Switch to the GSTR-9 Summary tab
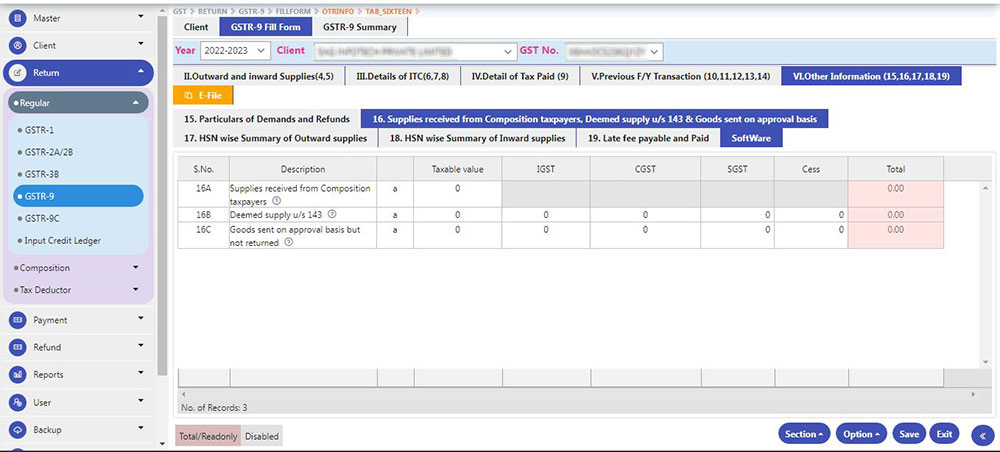This screenshot has height=452, width=1000. (x=361, y=27)
